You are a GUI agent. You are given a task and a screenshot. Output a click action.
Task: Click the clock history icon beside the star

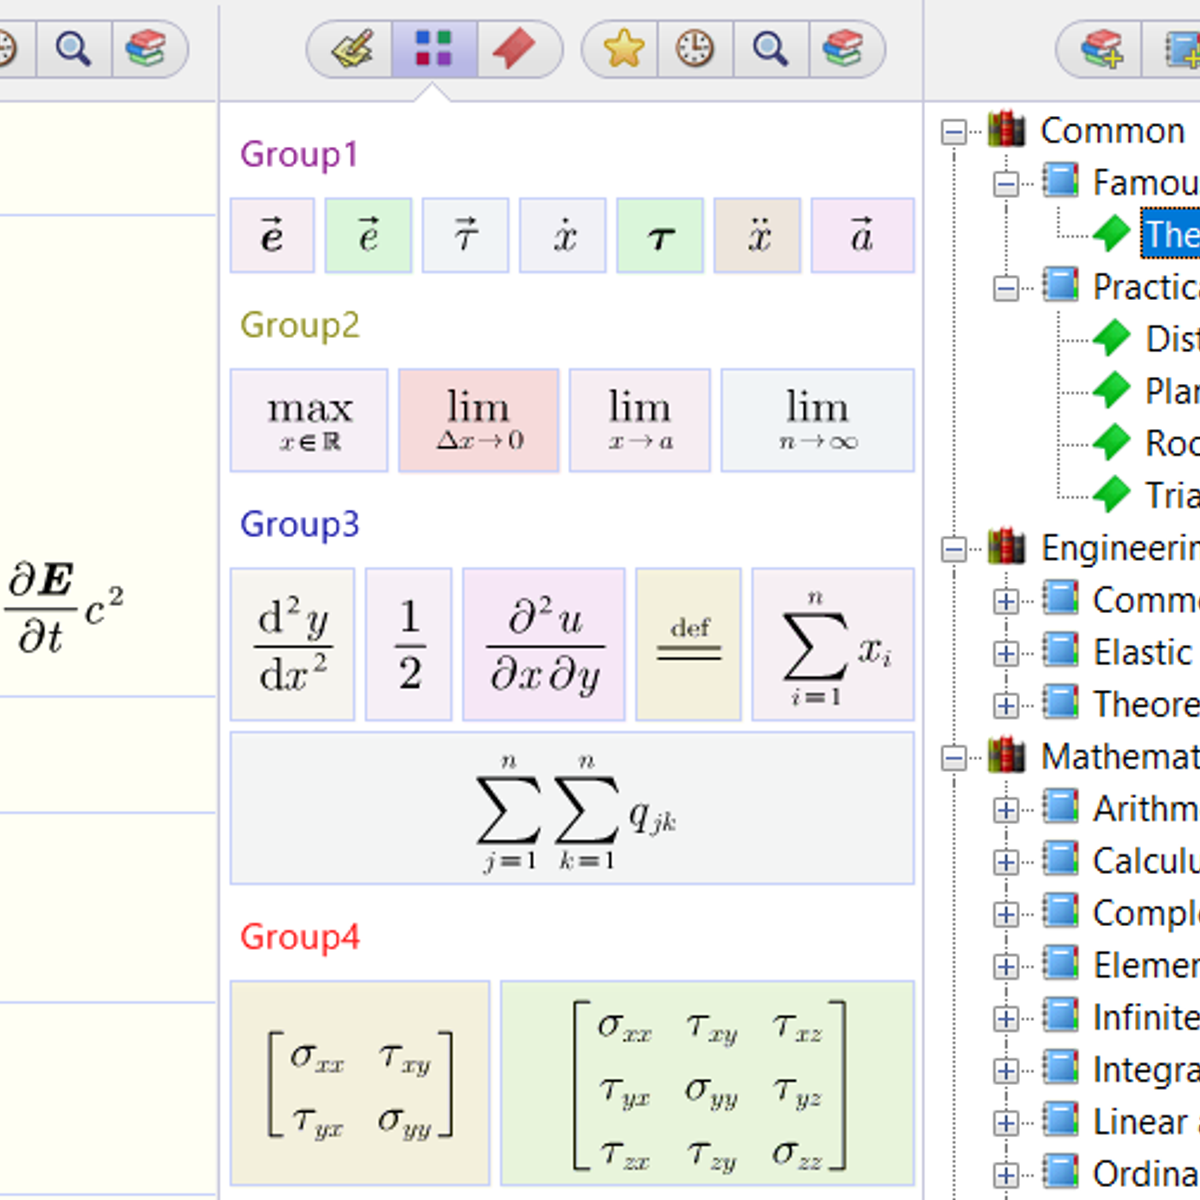[695, 49]
